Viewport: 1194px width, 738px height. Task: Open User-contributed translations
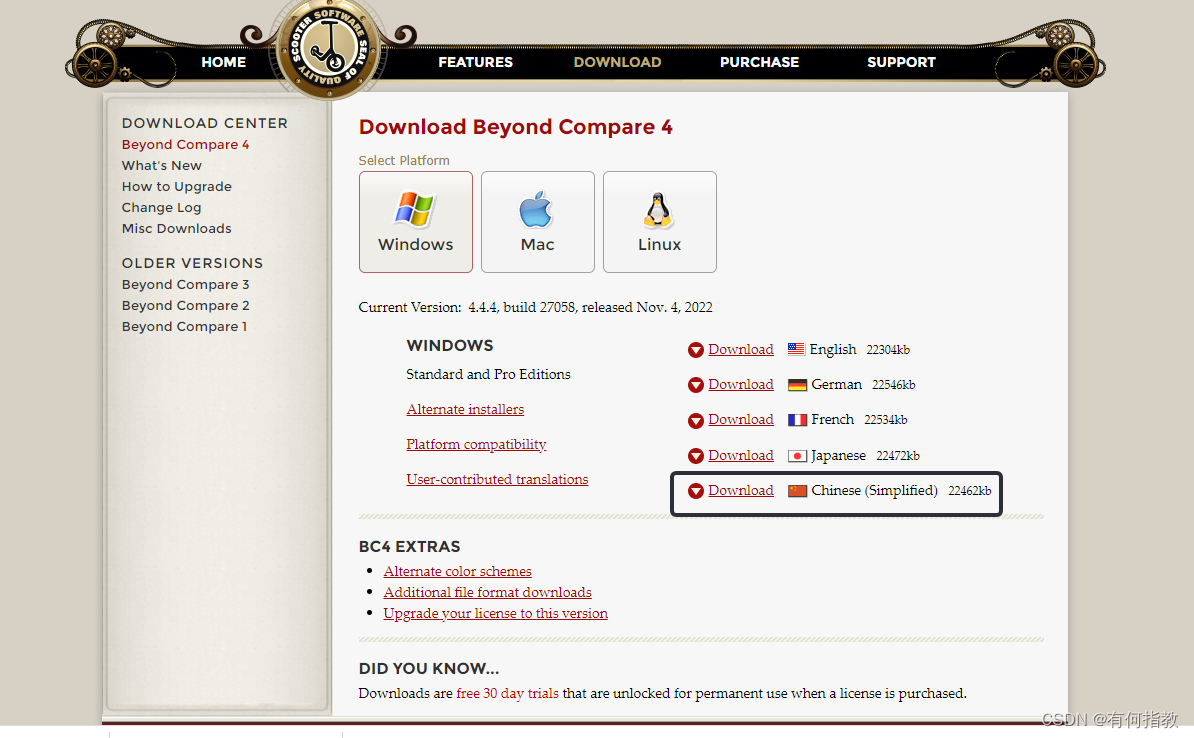pos(497,479)
